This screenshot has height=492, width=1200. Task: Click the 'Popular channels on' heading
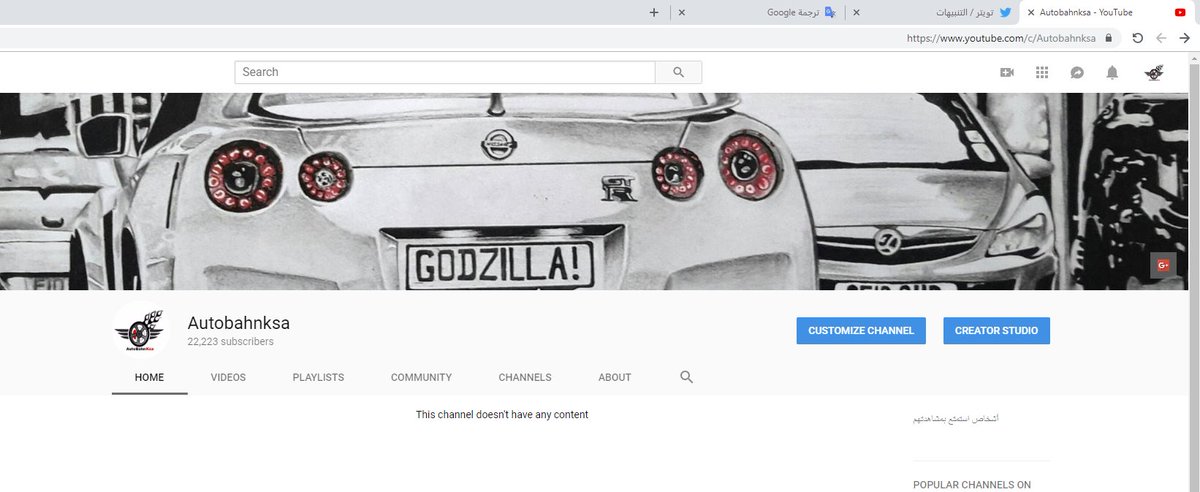point(972,485)
